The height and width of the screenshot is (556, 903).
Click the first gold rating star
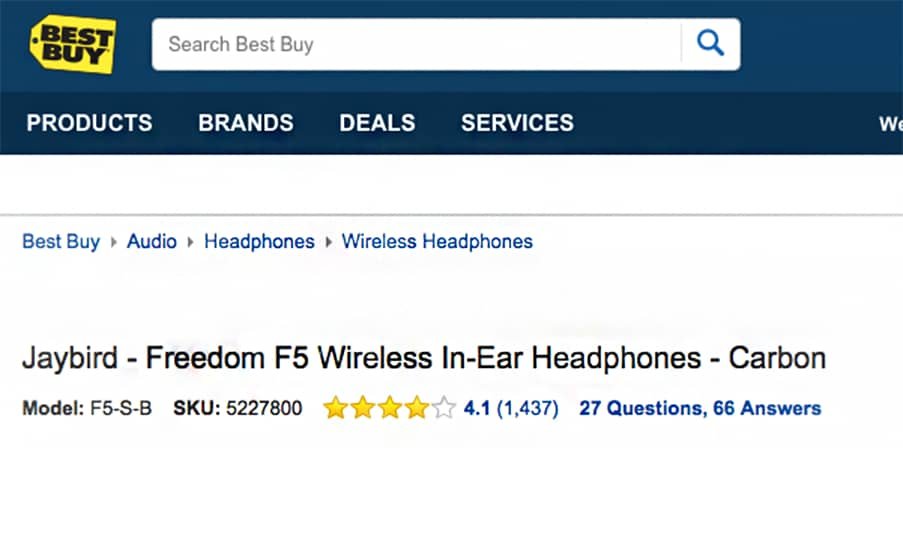[x=335, y=408]
